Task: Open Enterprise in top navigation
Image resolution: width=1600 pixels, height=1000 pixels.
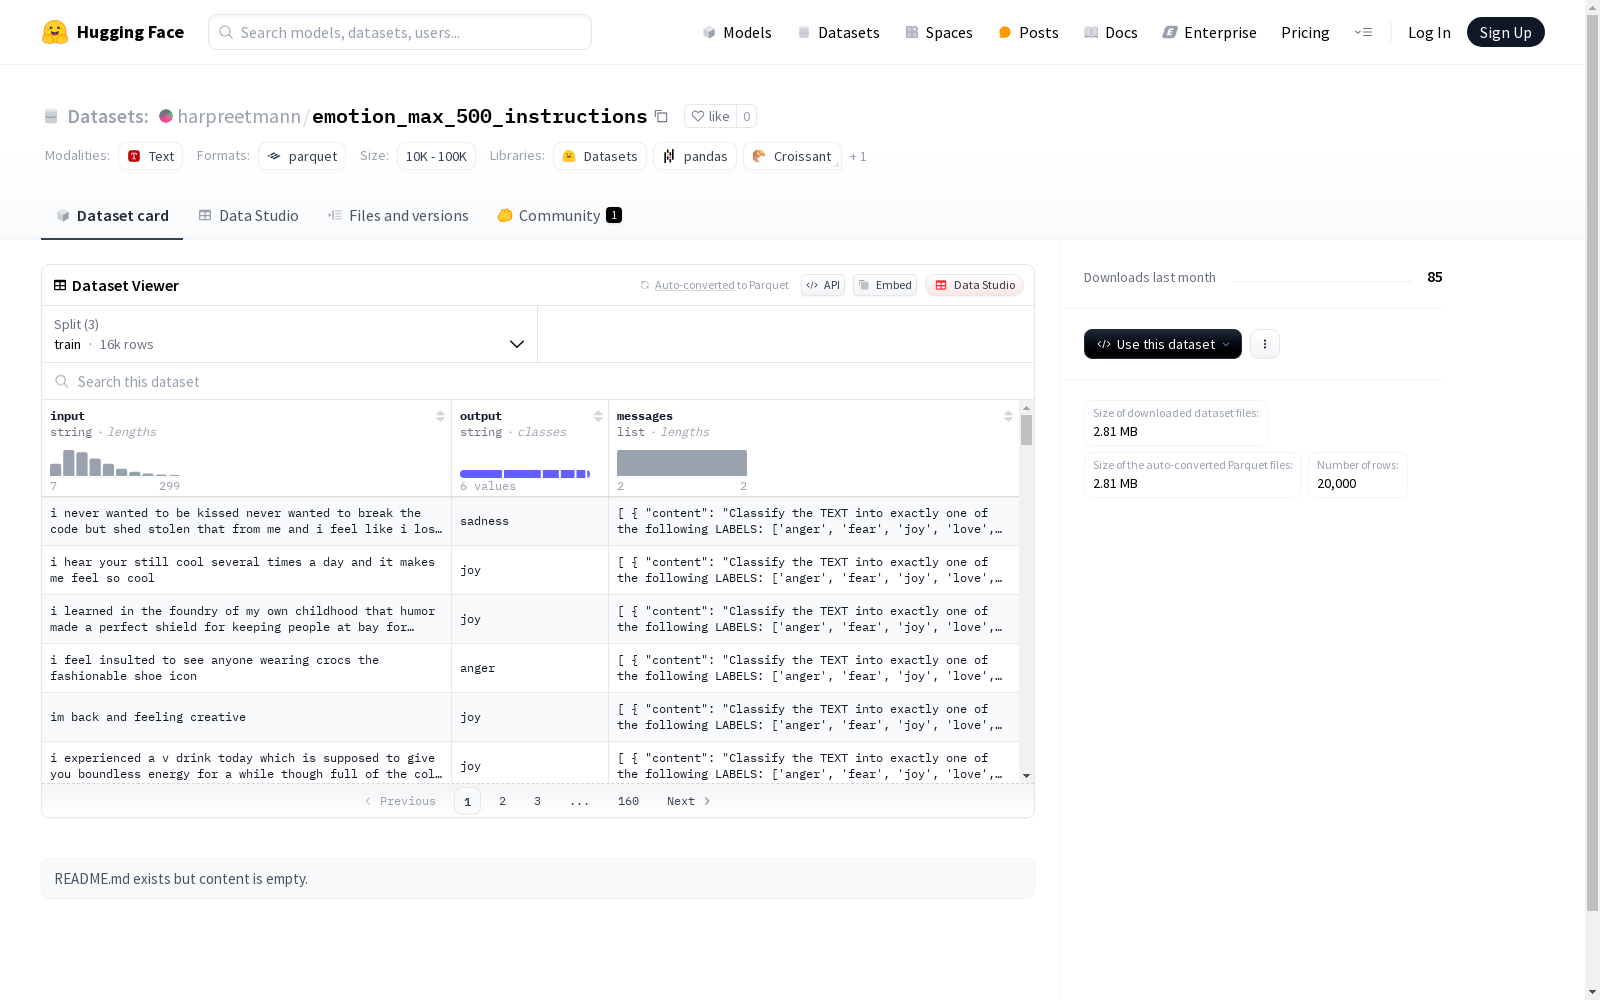Action: pyautogui.click(x=1209, y=32)
